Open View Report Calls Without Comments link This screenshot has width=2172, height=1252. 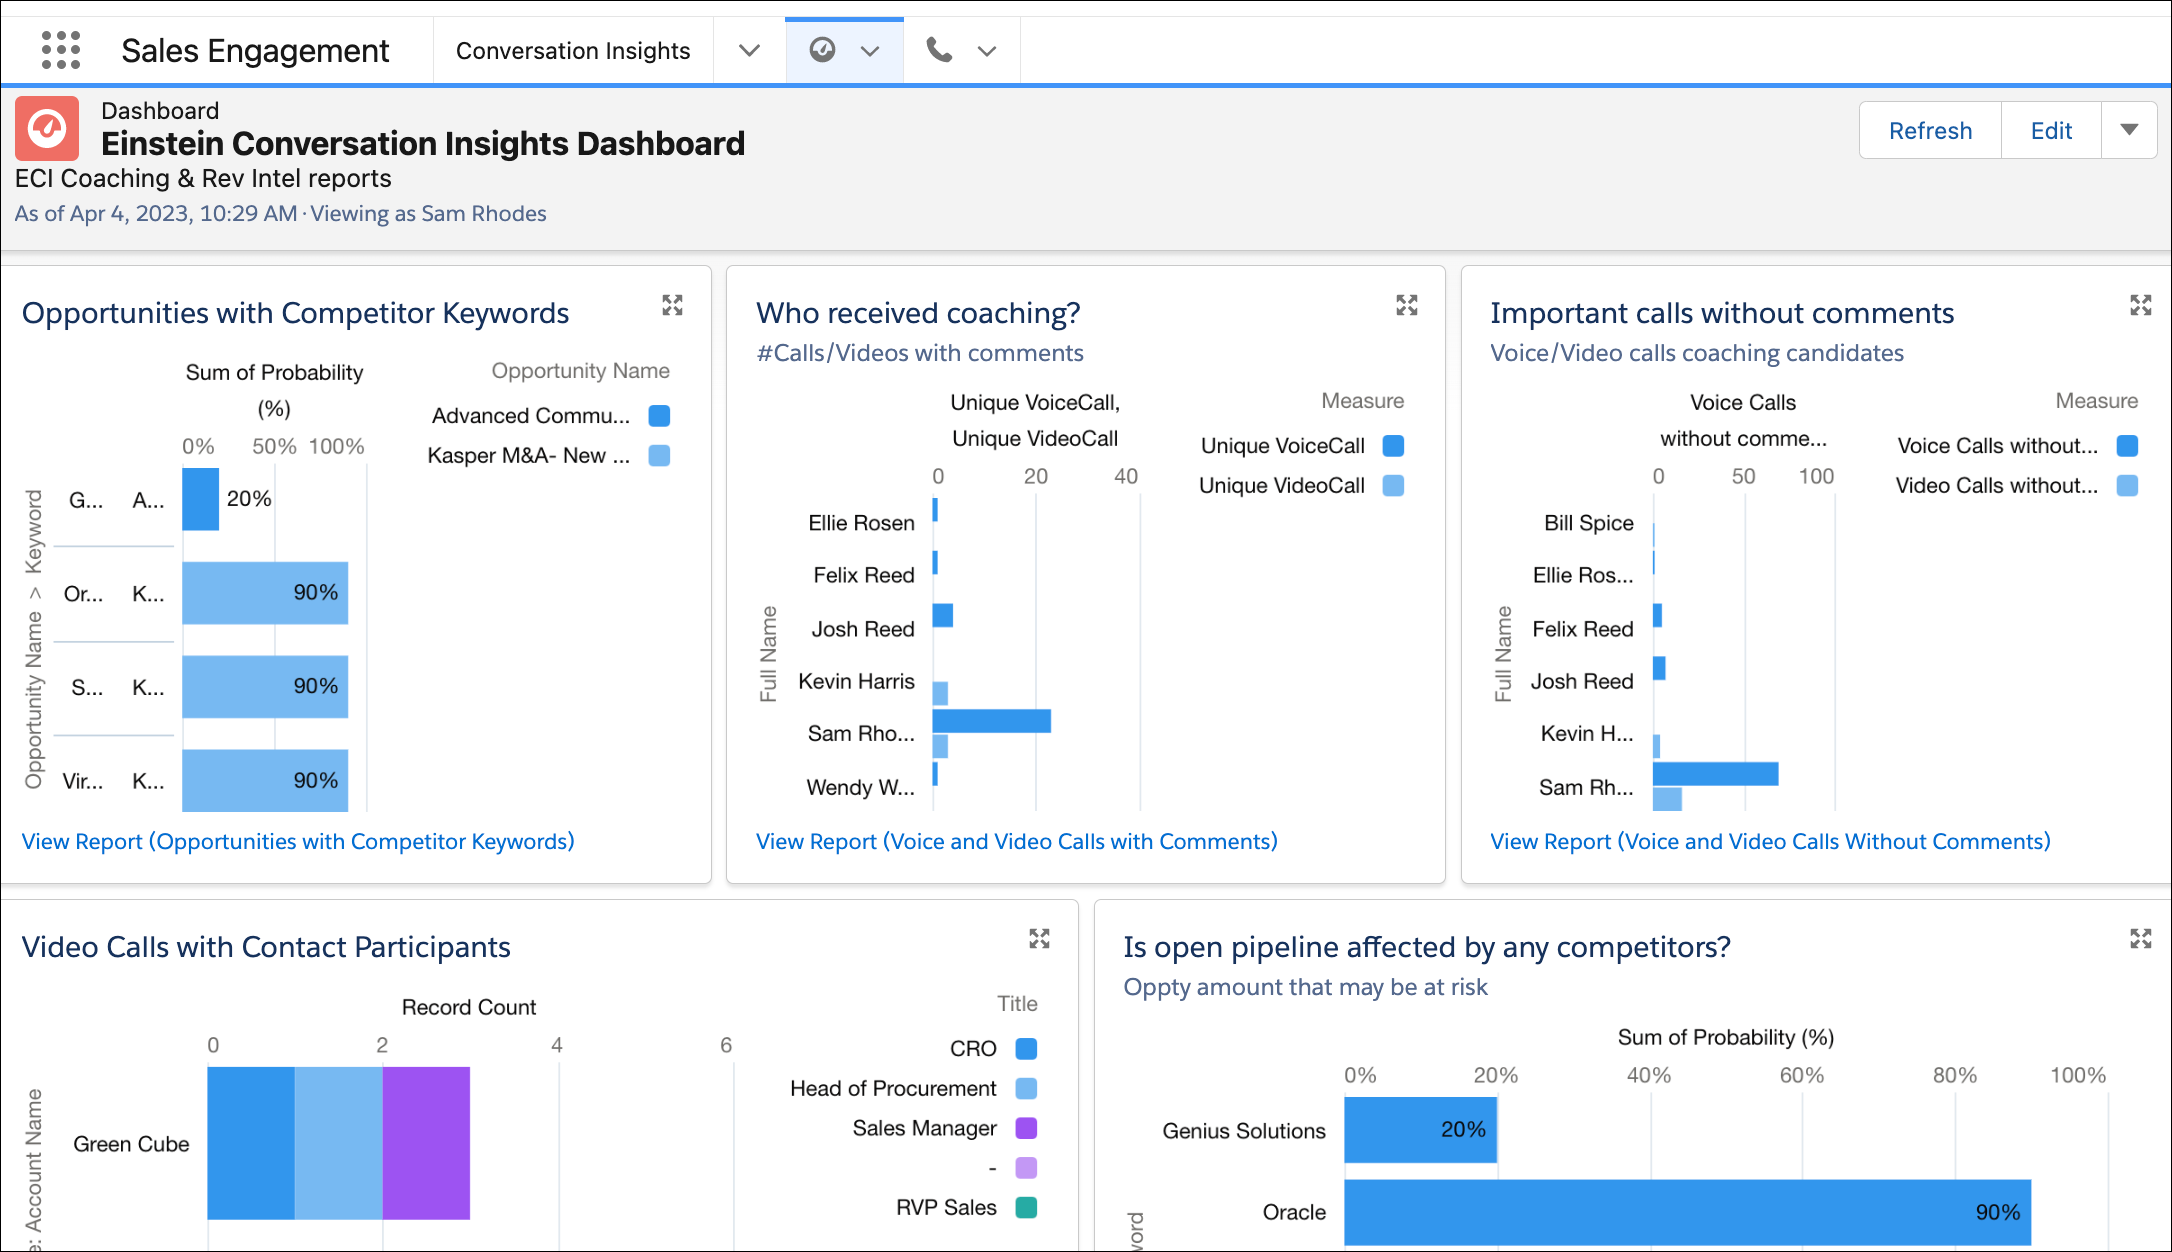pos(1770,841)
